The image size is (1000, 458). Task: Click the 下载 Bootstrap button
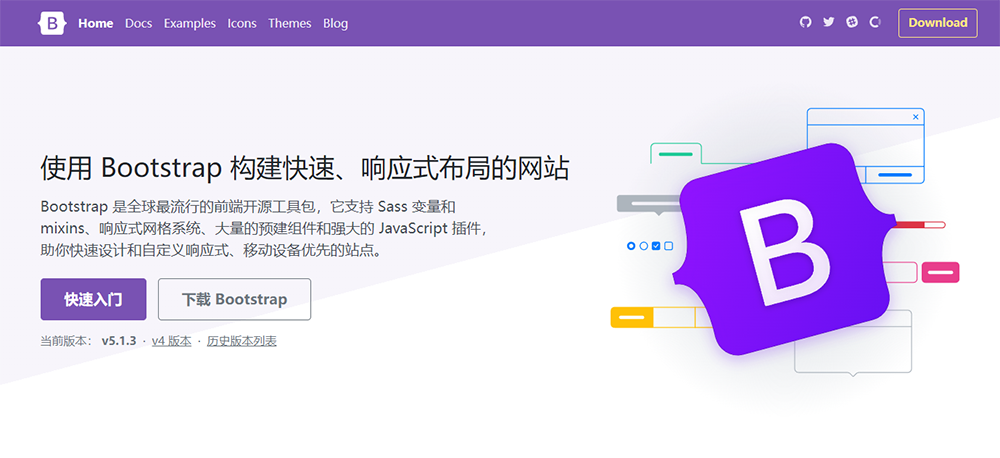click(235, 299)
